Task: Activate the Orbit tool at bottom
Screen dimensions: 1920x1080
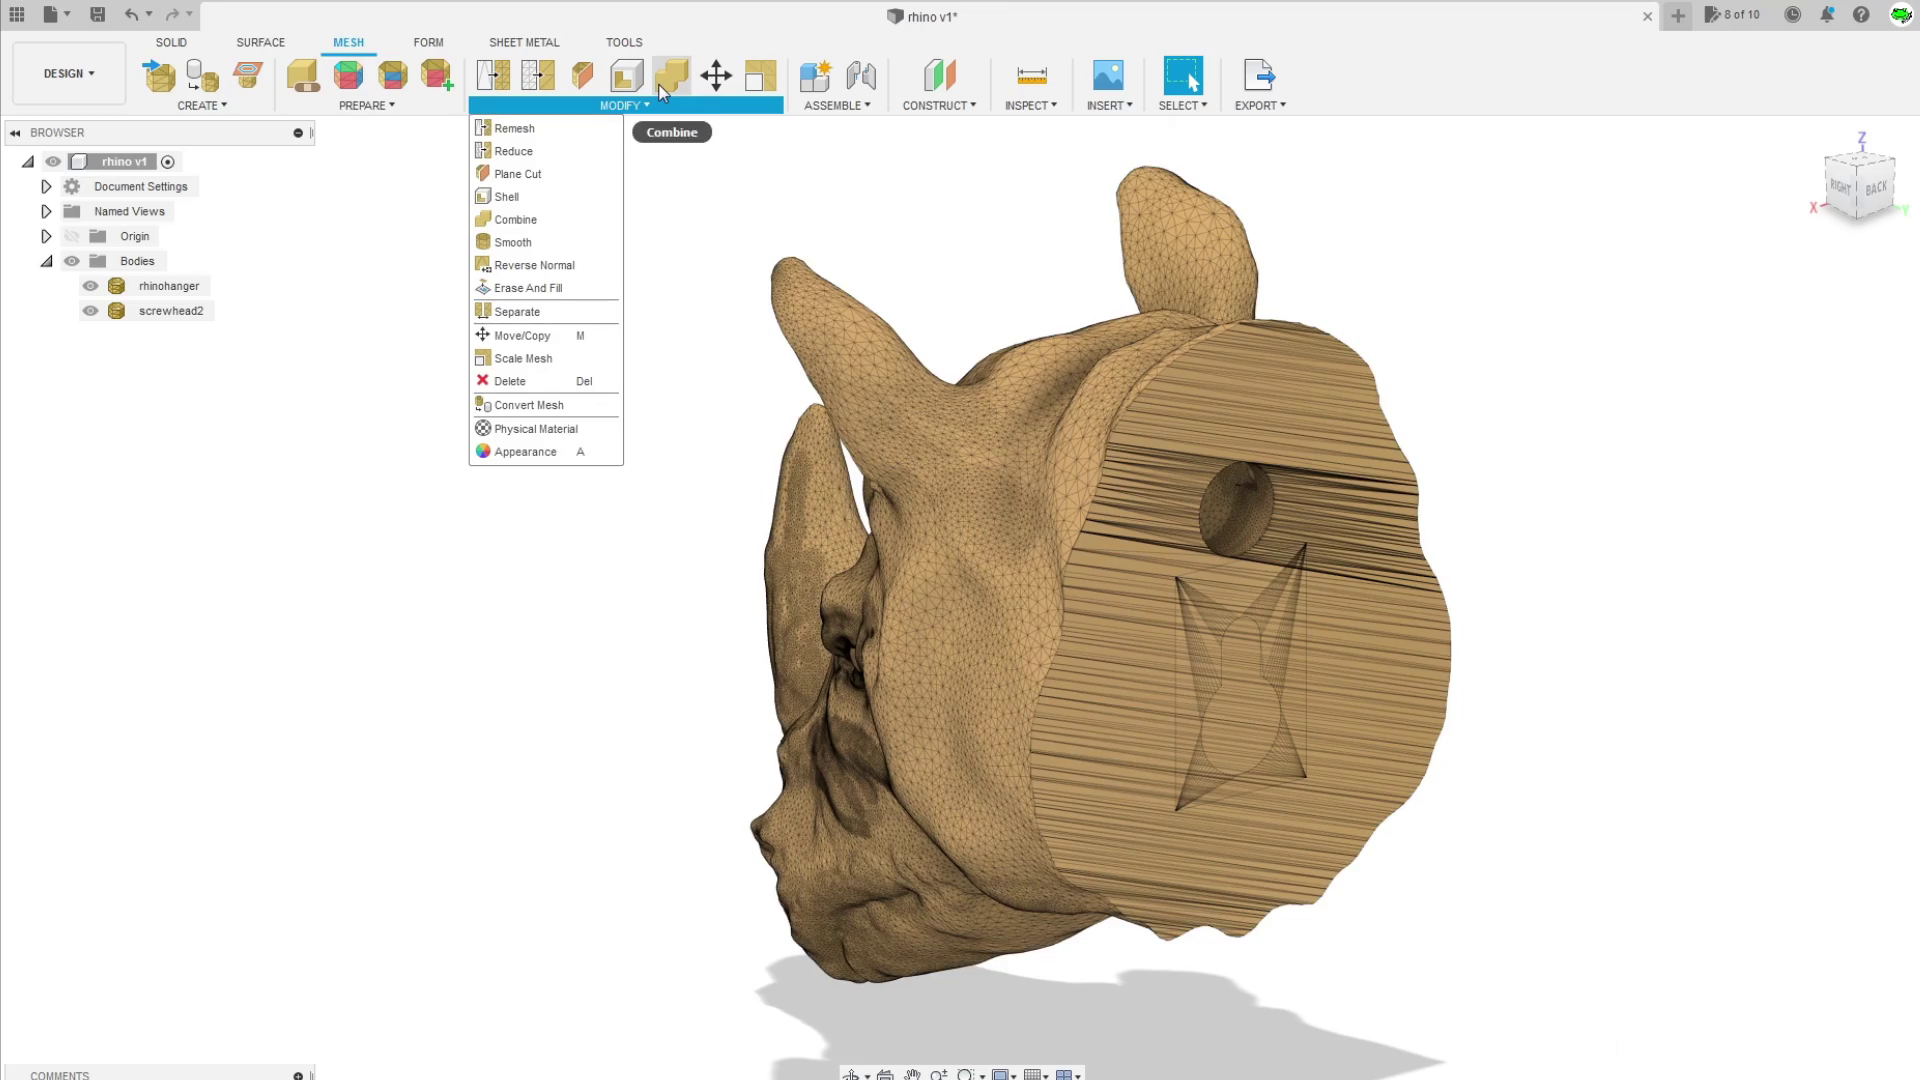Action: click(x=853, y=1075)
